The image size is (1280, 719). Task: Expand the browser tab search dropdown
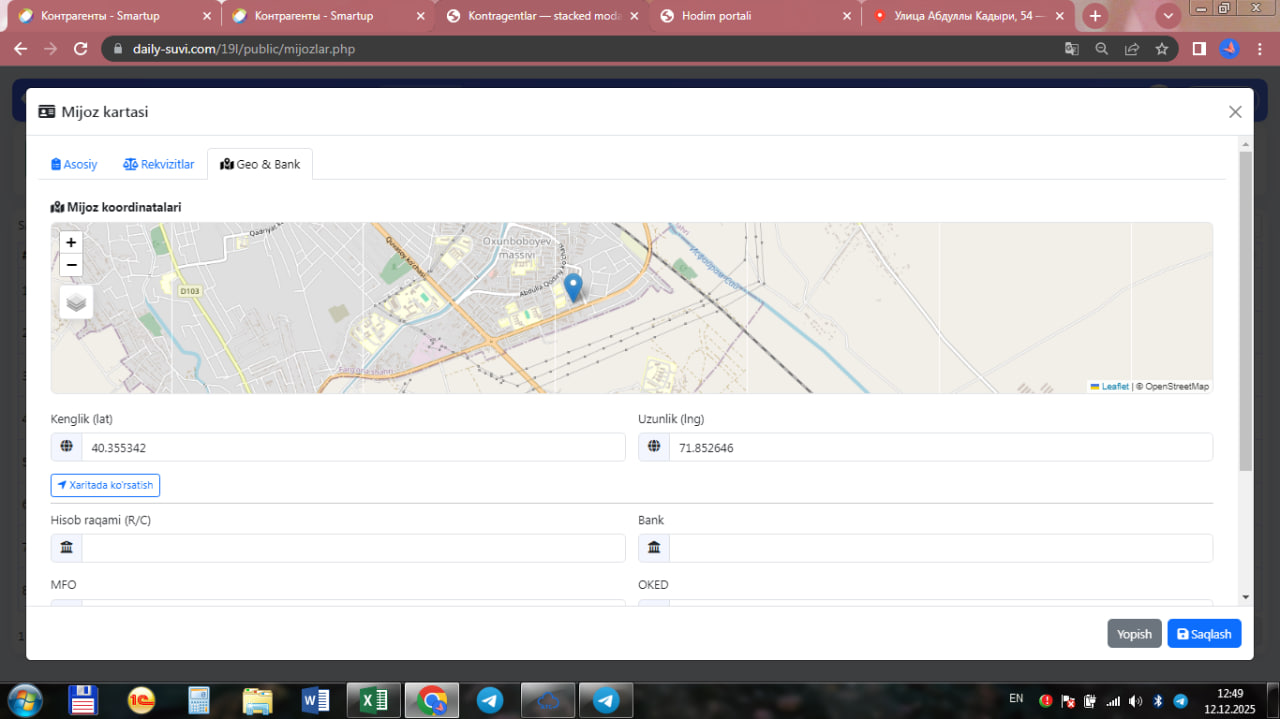click(1168, 16)
